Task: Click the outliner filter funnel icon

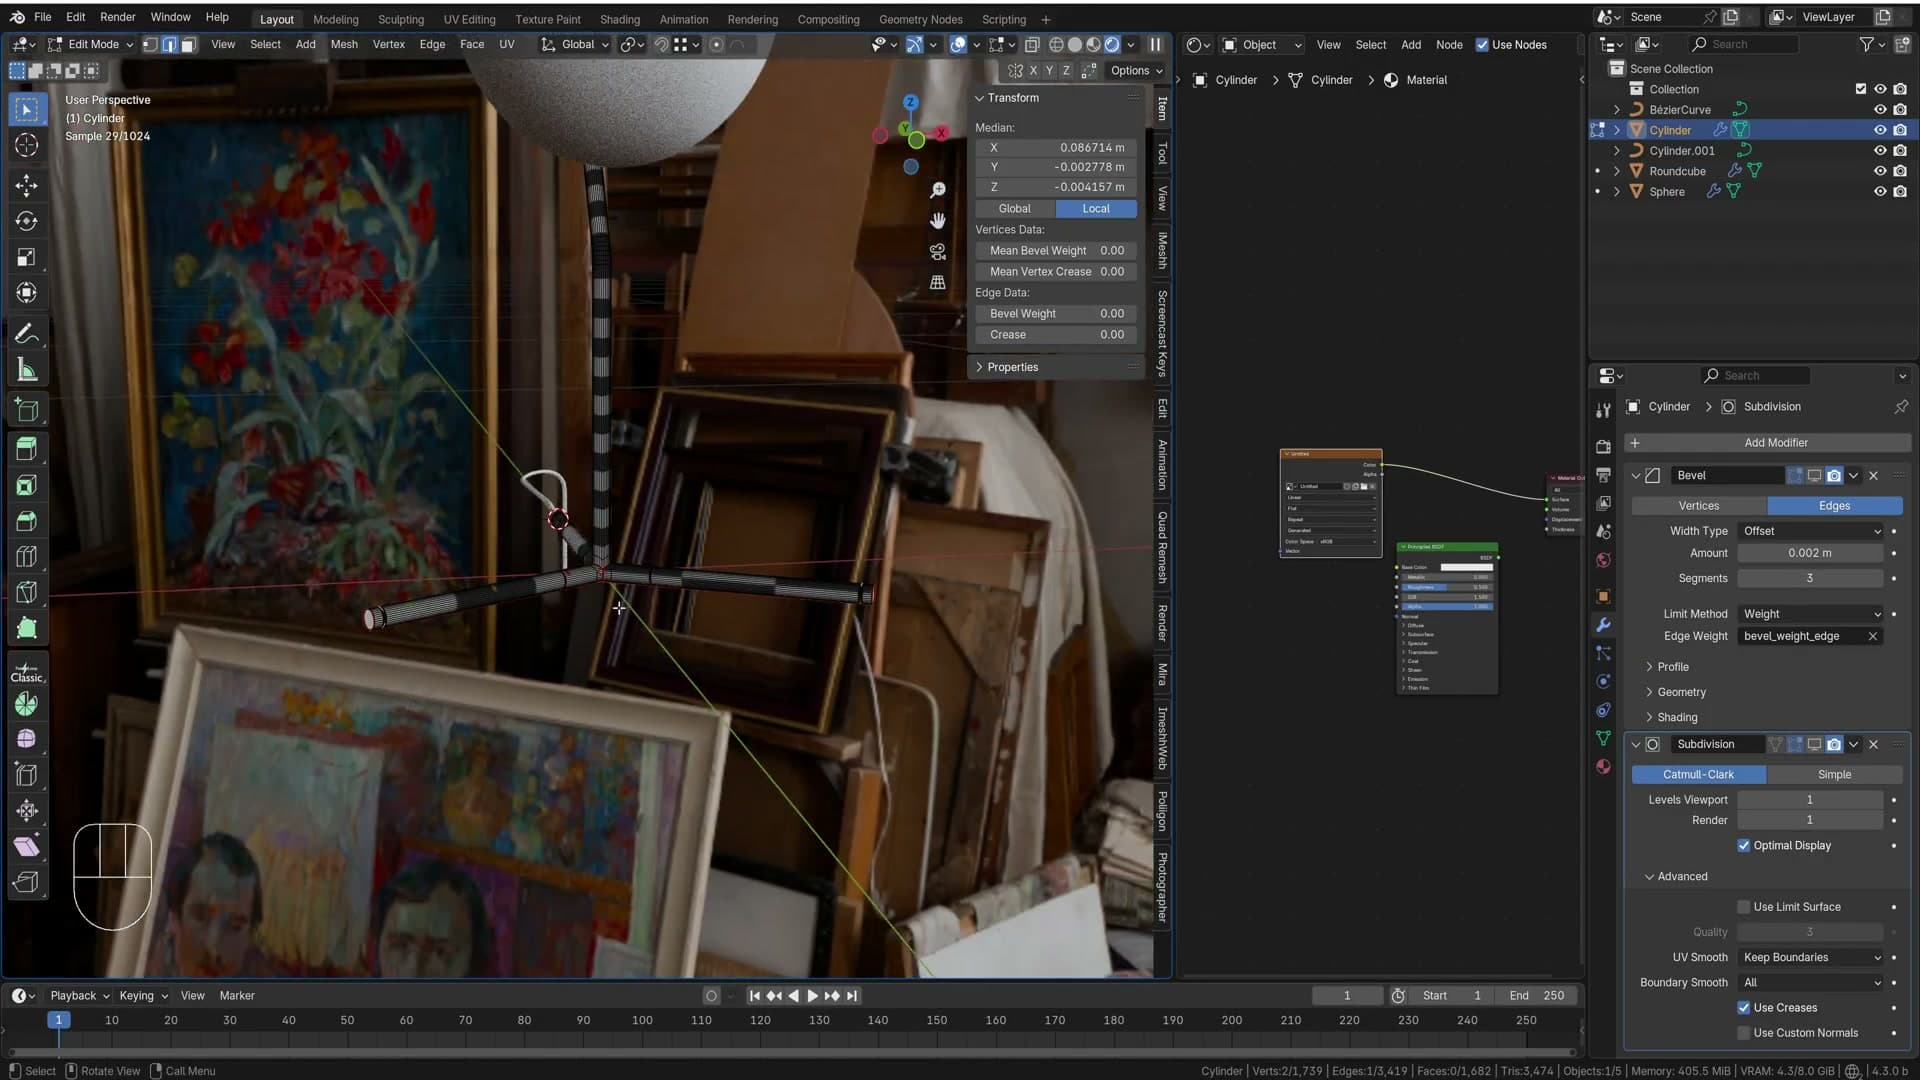Action: tap(1866, 44)
